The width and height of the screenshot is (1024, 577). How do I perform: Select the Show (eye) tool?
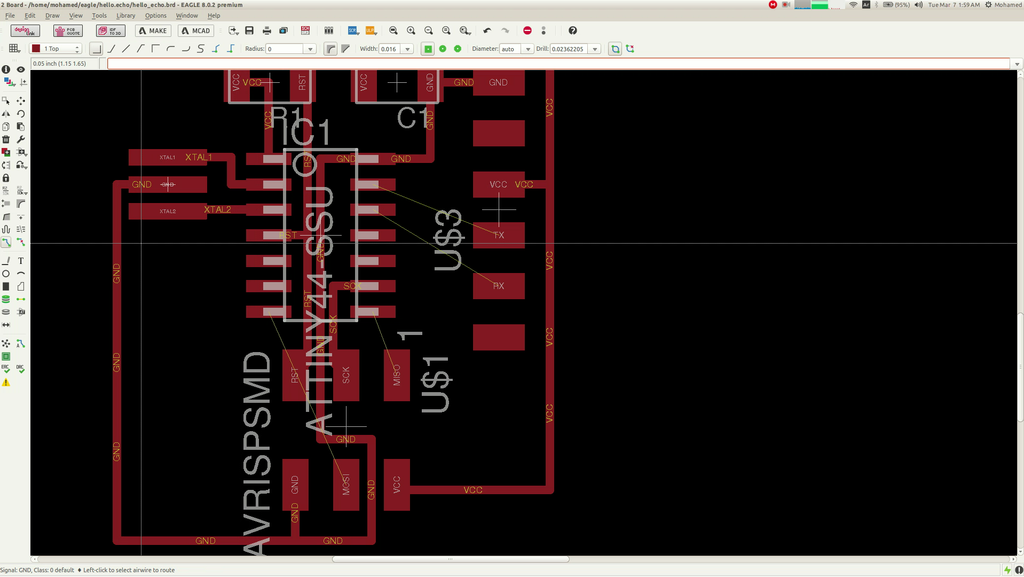tap(21, 69)
